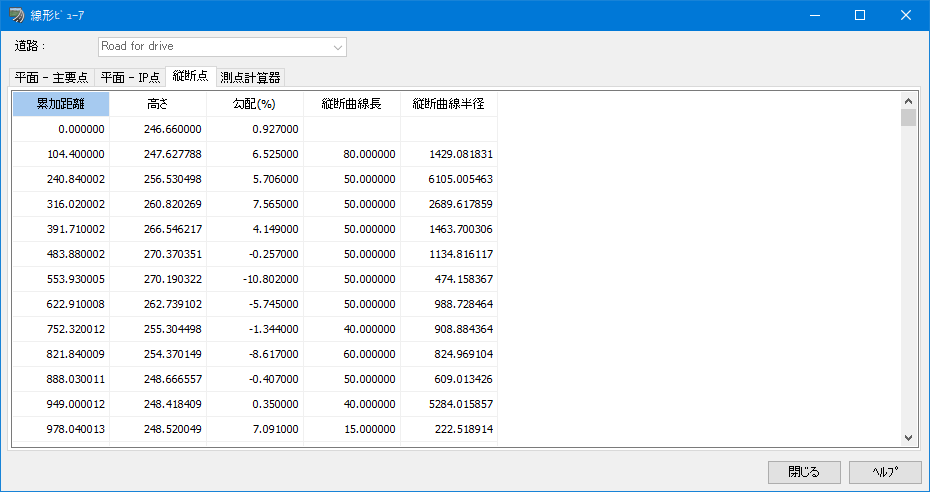This screenshot has height=492, width=930.
Task: Select gradient cell 0.927000
Action: tap(254, 129)
